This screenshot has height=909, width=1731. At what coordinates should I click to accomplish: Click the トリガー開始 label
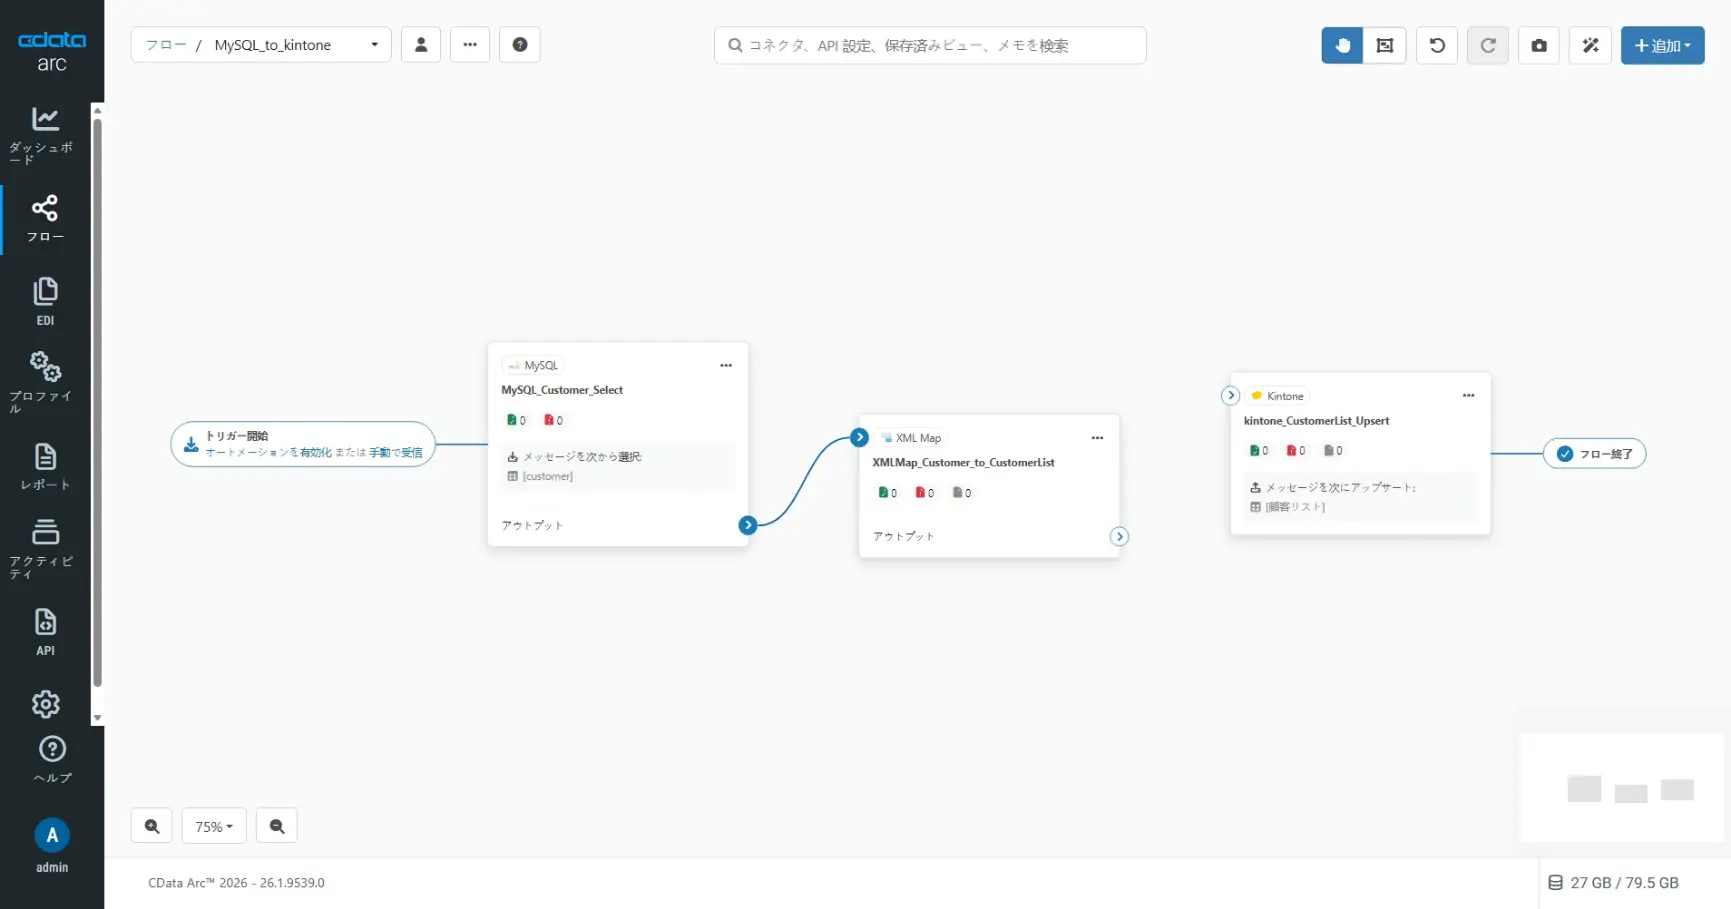click(x=237, y=436)
